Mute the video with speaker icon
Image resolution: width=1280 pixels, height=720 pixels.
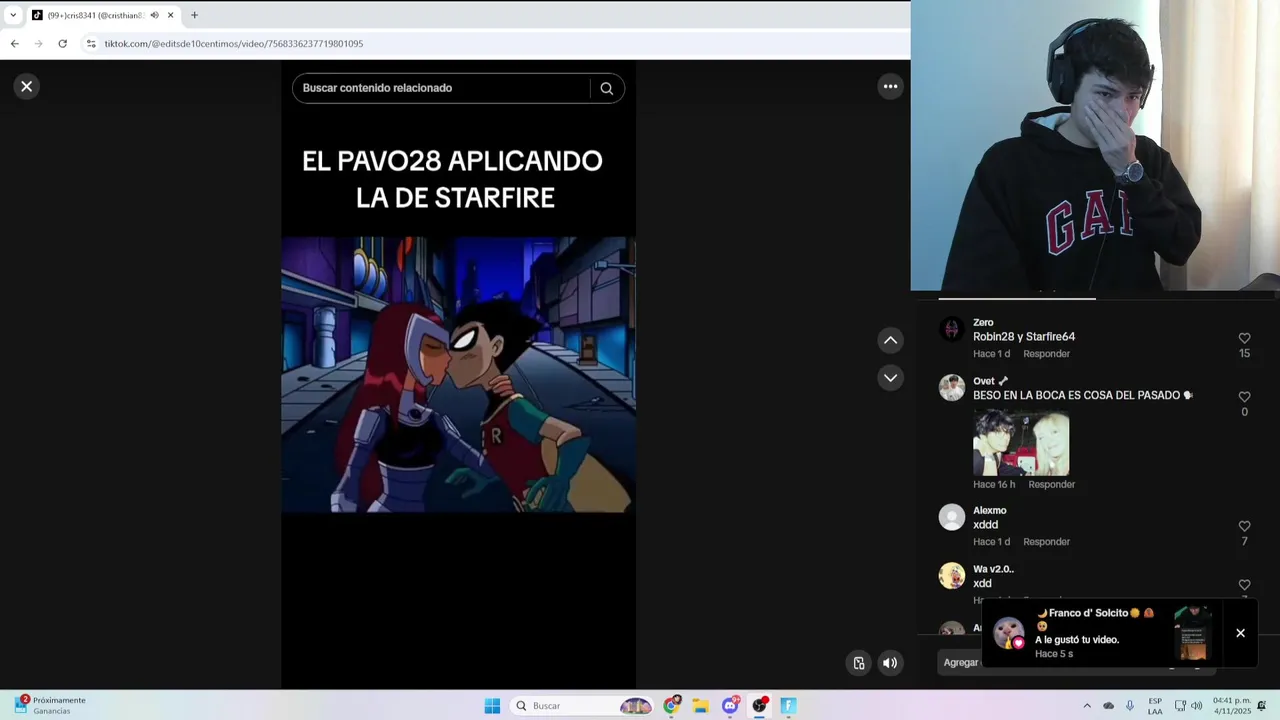pyautogui.click(x=889, y=662)
